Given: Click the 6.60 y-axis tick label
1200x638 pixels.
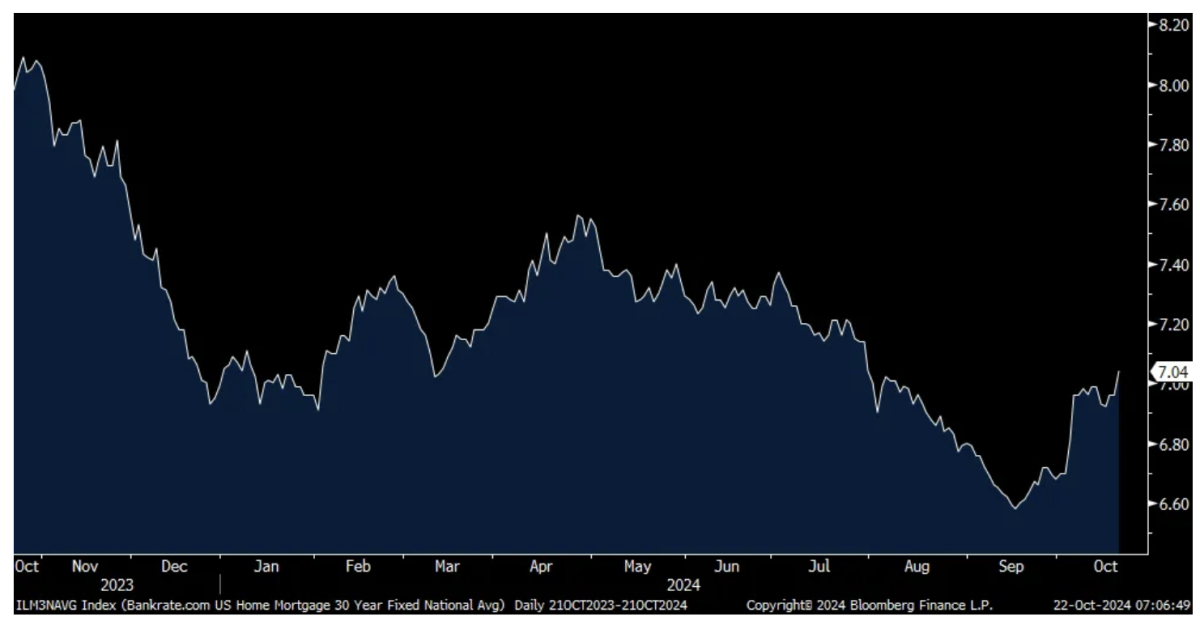Looking at the screenshot, I should [x=1172, y=504].
